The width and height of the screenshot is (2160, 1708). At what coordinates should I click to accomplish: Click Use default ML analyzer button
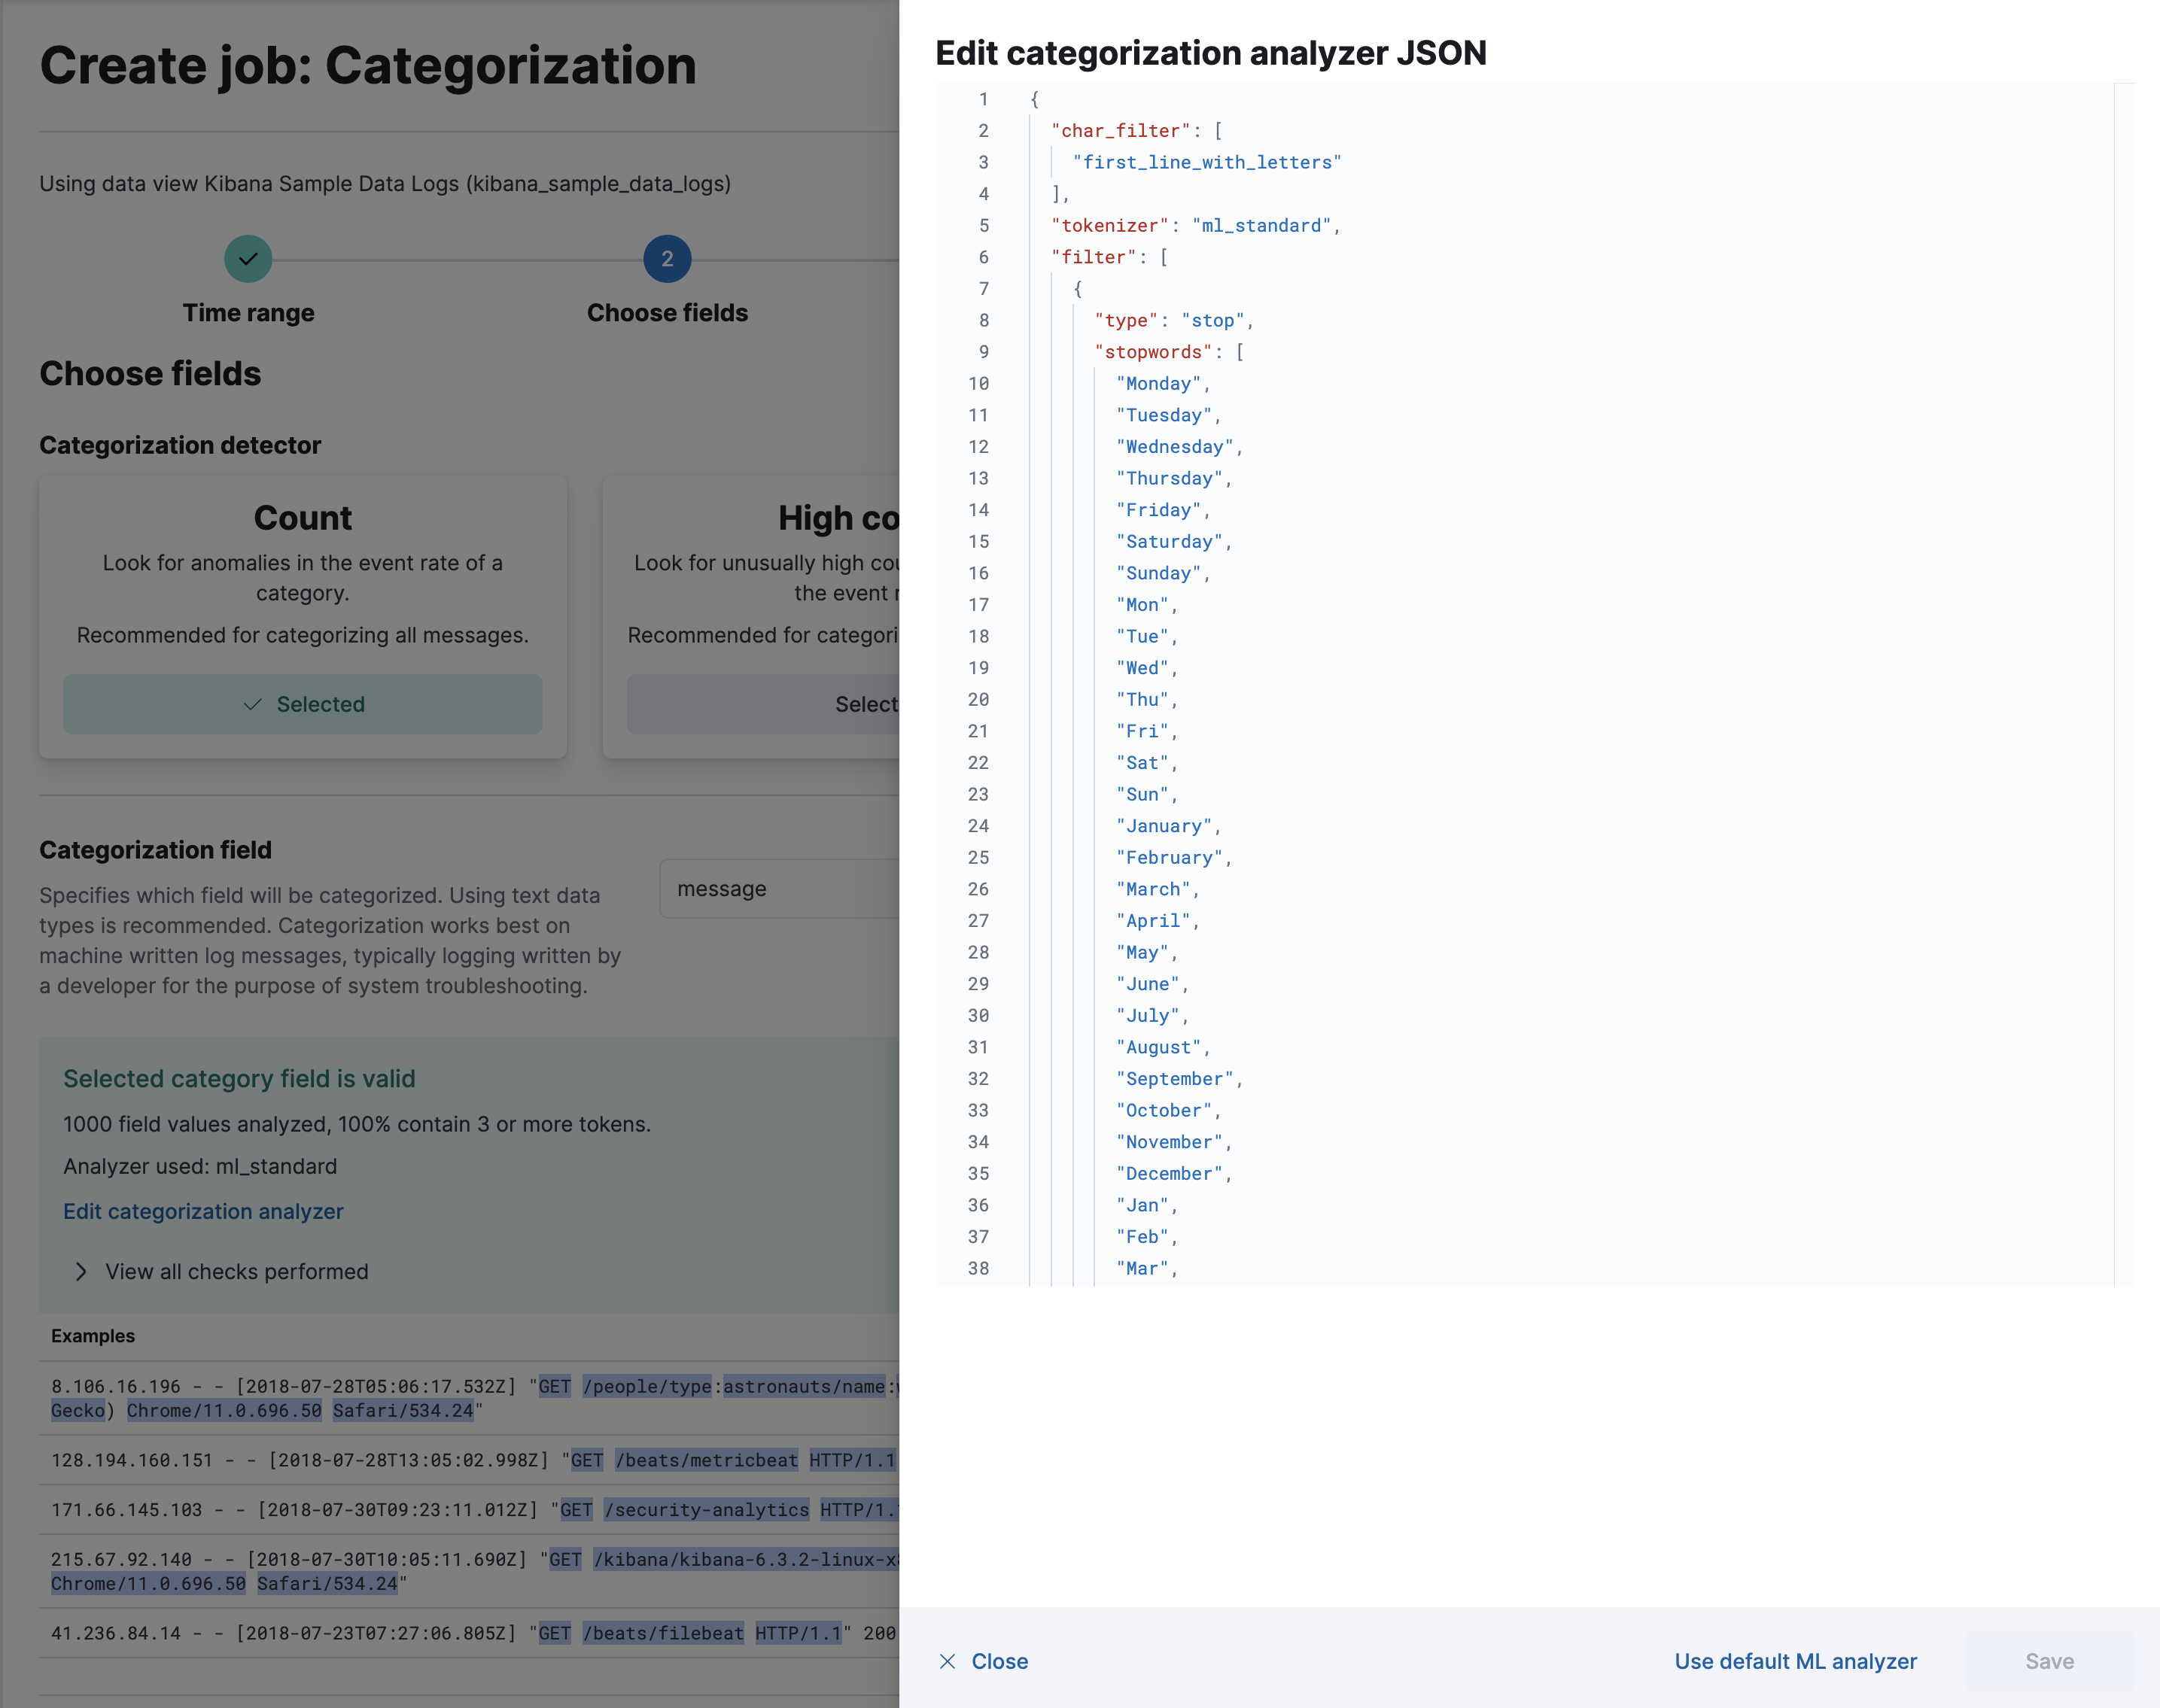click(1793, 1661)
